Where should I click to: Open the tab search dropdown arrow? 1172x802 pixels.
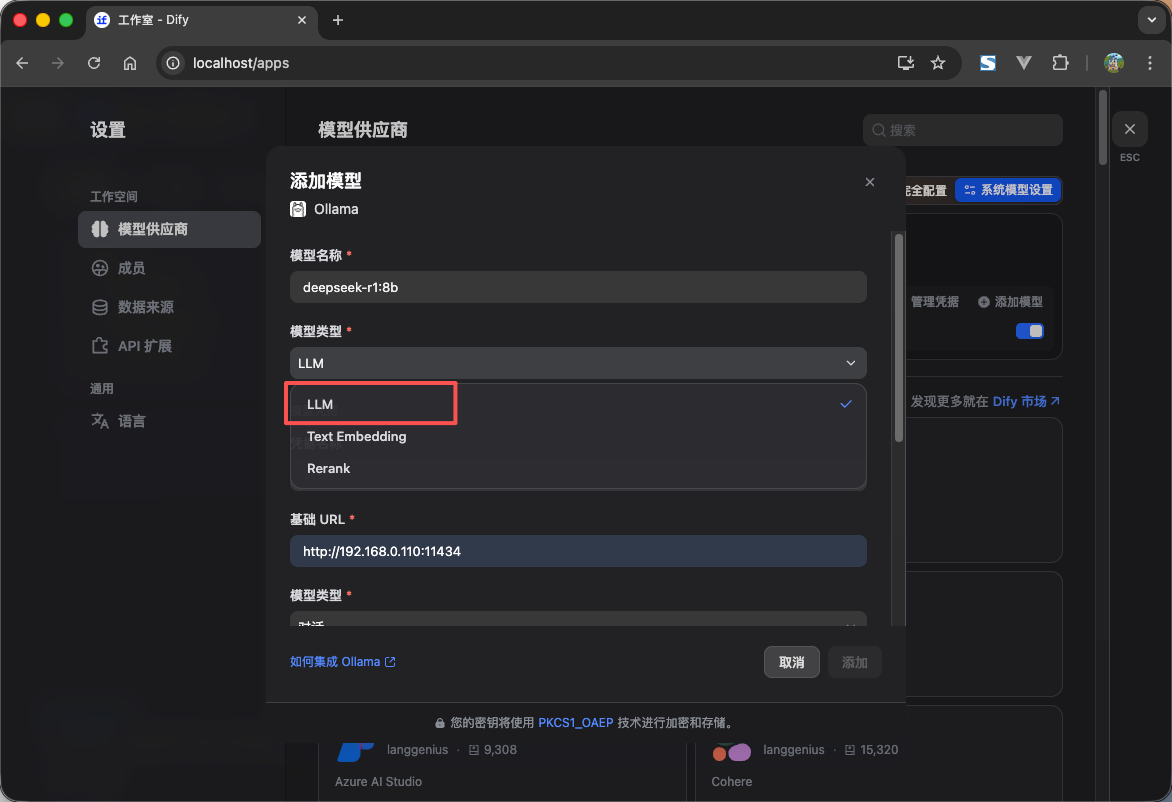tap(1151, 20)
